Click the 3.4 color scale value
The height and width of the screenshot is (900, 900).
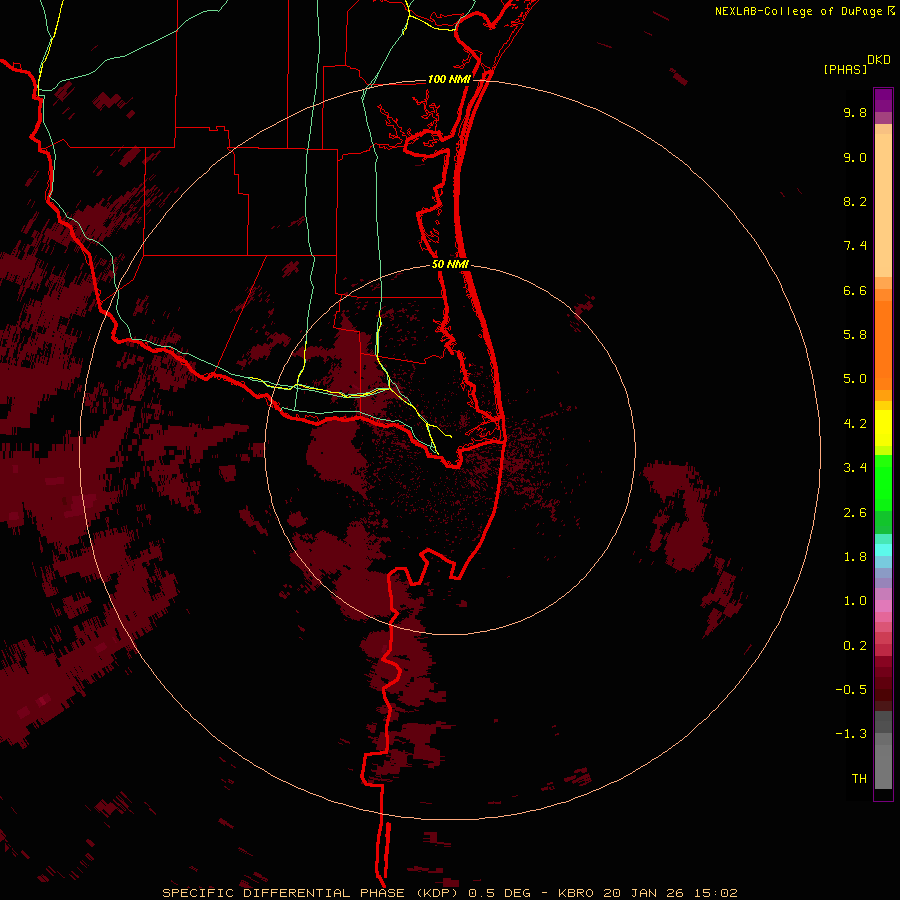coord(855,468)
